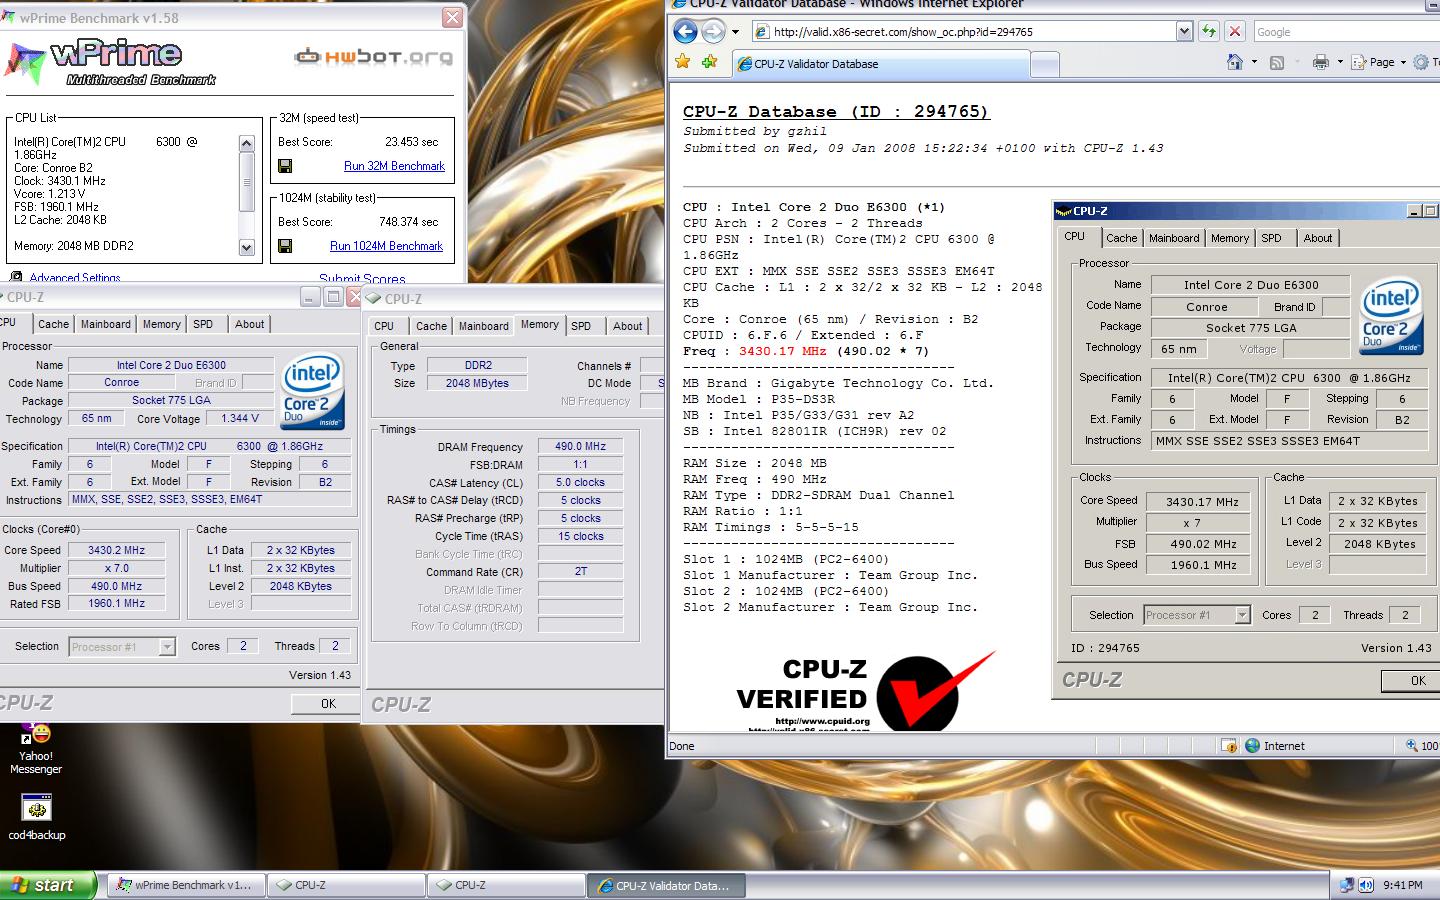1440x900 pixels.
Task: Select the CPU-Z Validator Database browser tab
Action: pyautogui.click(x=880, y=63)
